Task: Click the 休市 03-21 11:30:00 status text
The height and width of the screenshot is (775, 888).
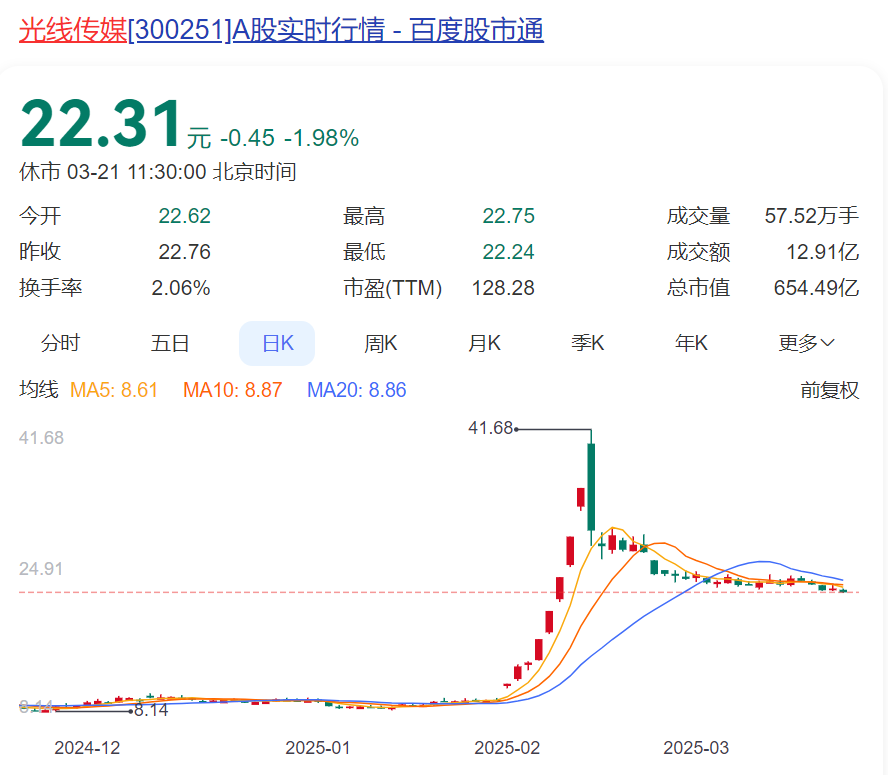Action: [157, 172]
